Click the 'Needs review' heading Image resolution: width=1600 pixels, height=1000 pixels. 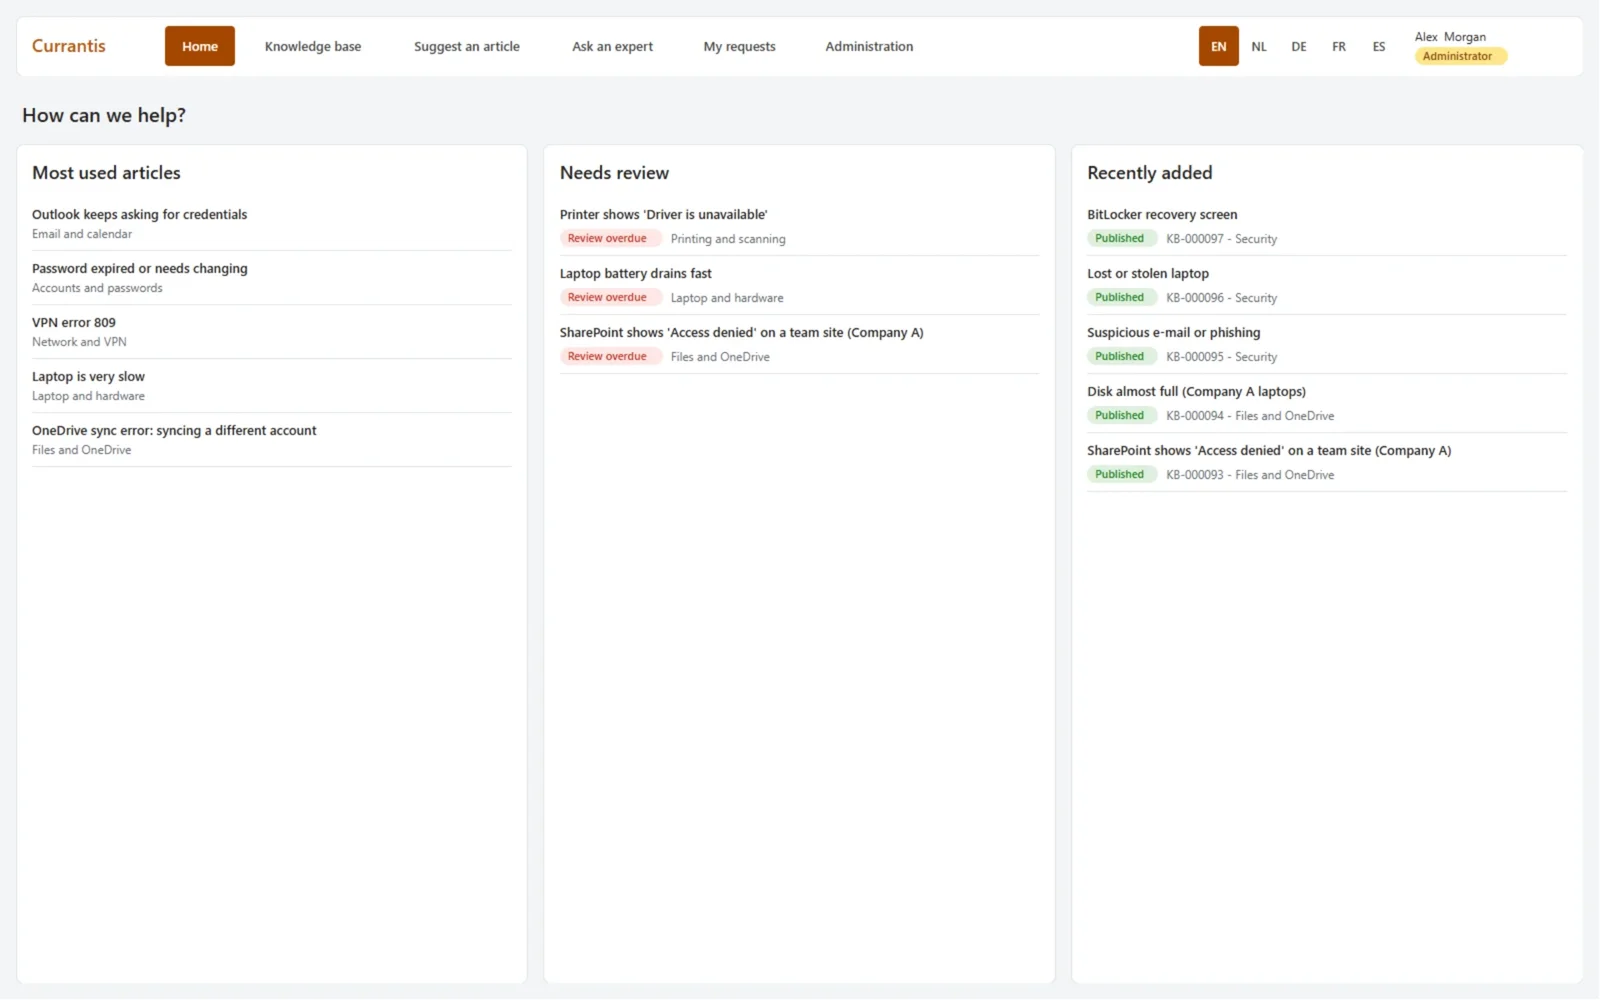tap(614, 173)
